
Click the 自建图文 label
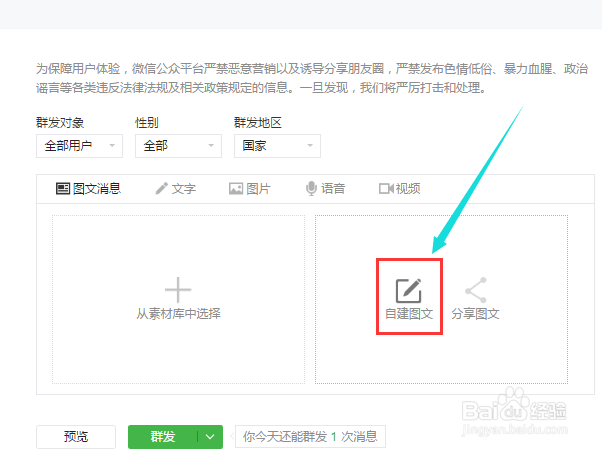(409, 314)
